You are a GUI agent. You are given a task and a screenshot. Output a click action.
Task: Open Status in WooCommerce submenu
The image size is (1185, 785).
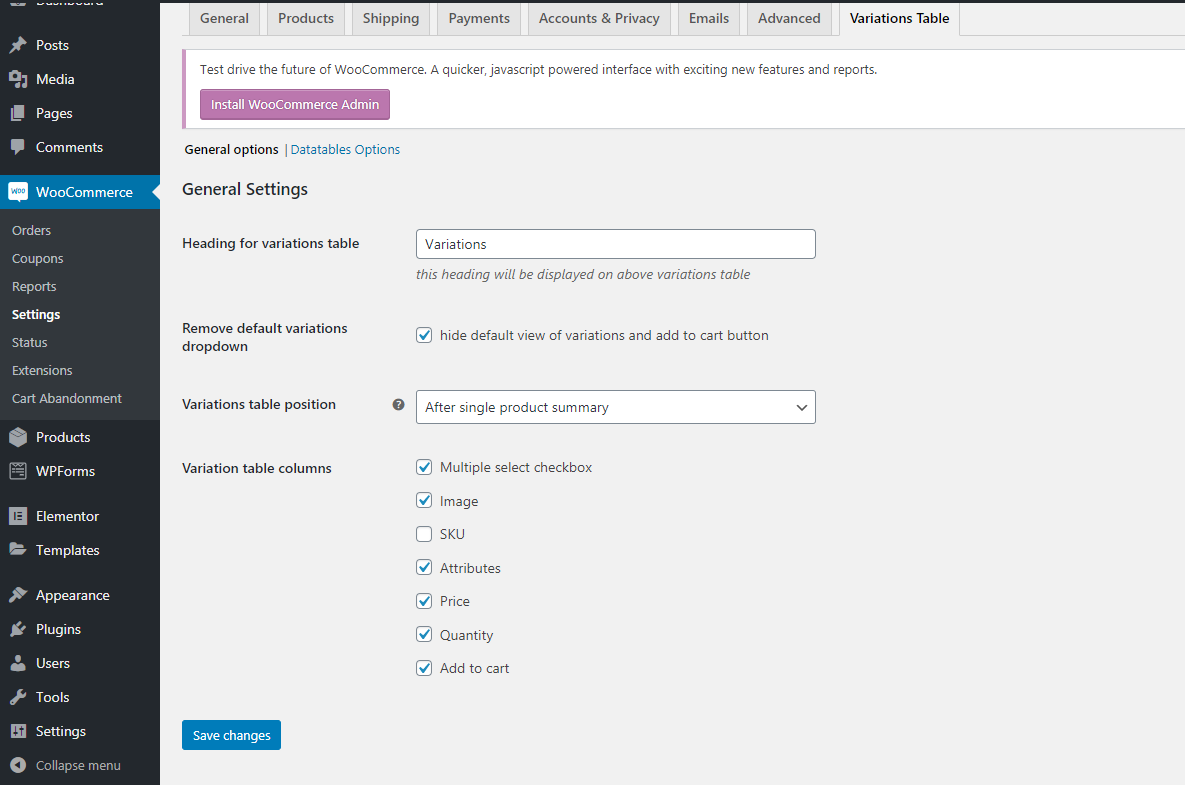coord(29,342)
